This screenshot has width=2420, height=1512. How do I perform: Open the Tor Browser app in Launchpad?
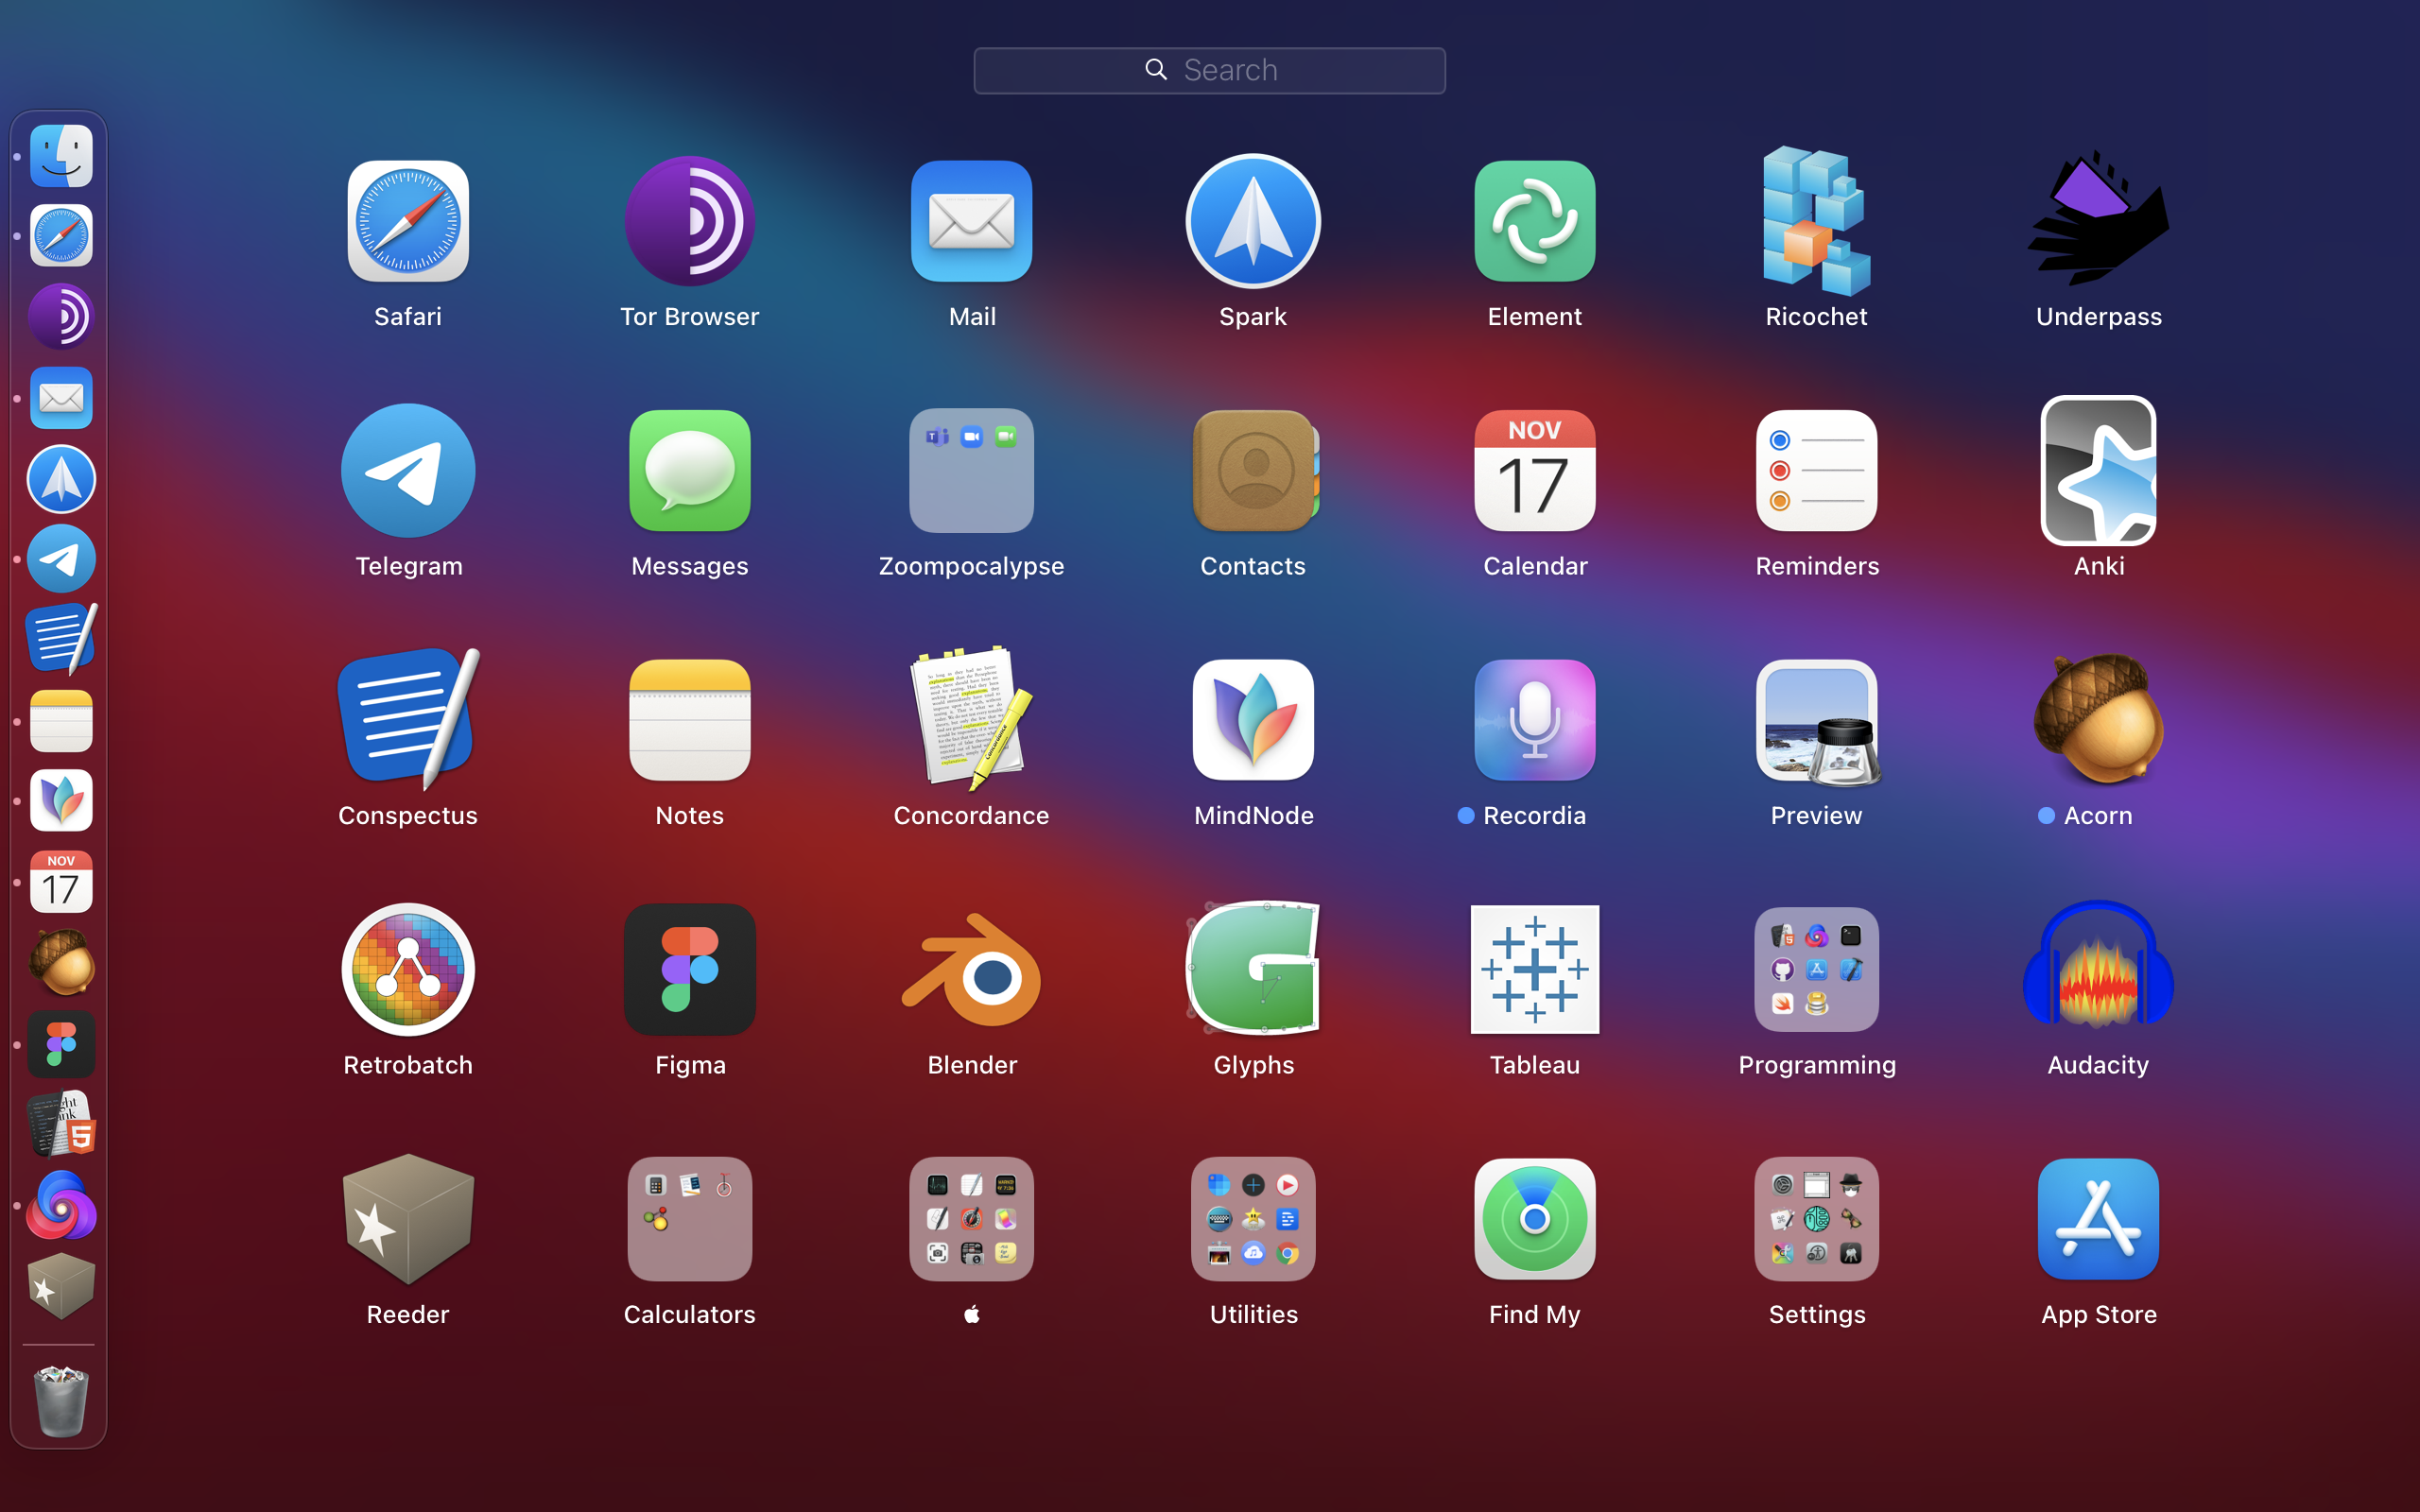689,221
